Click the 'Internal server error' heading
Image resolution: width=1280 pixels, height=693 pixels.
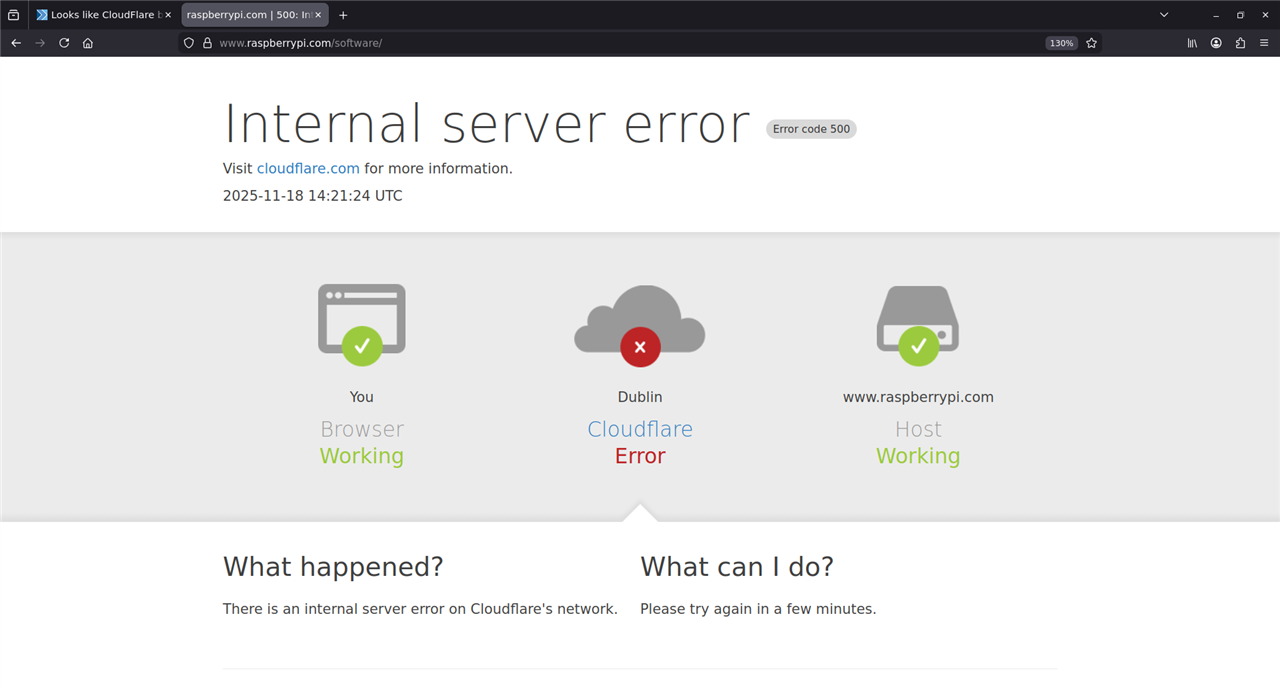486,124
